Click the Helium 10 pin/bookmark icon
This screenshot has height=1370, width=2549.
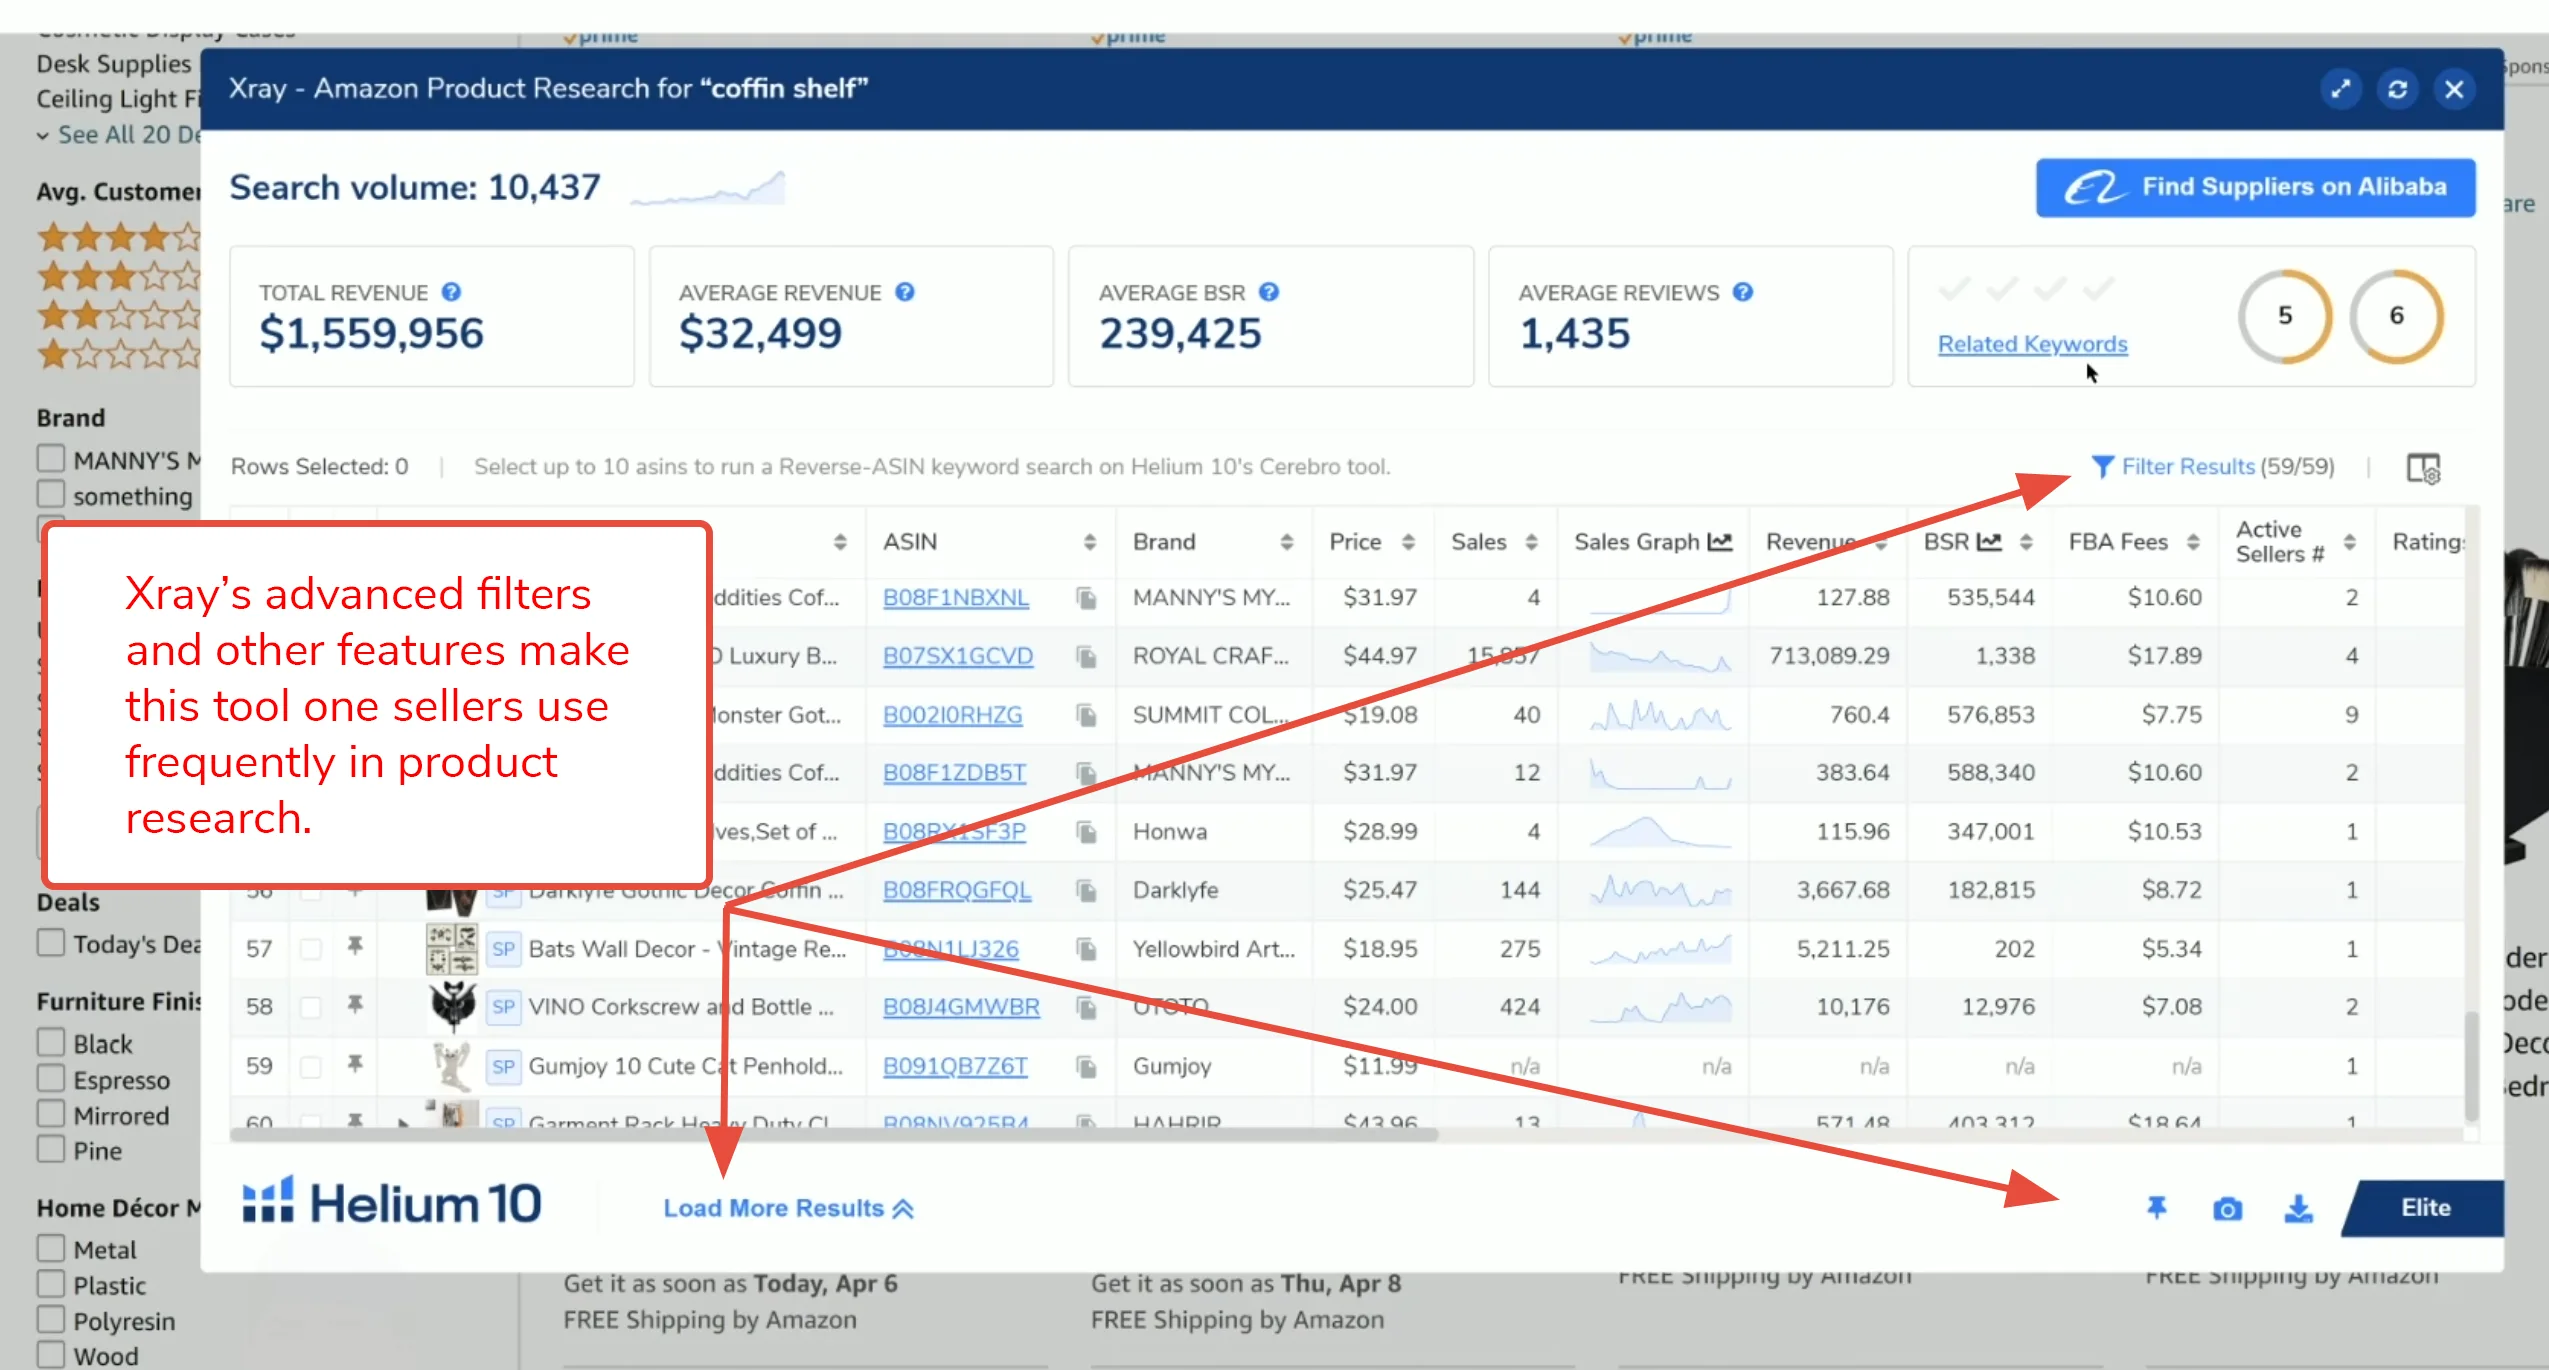[2156, 1208]
